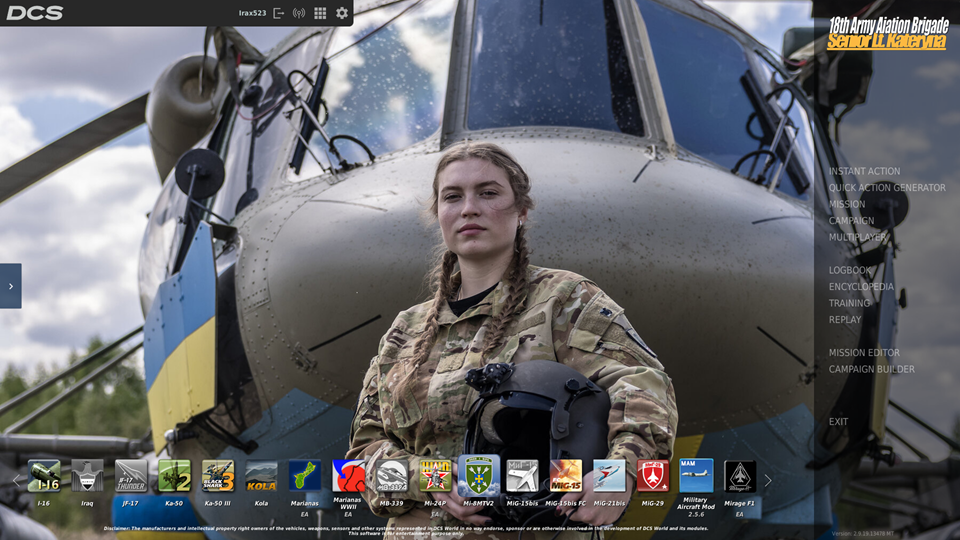Open the Instant Action menu

click(x=864, y=171)
